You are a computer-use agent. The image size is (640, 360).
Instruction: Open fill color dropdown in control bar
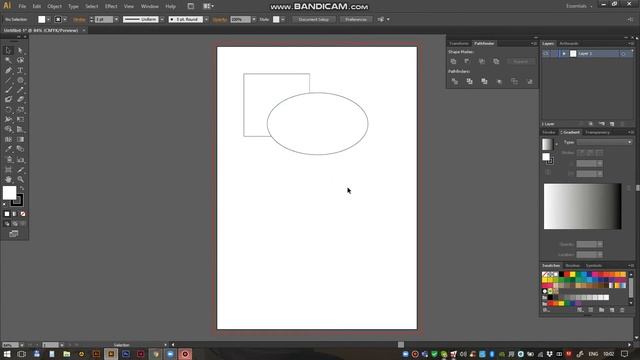coord(49,19)
